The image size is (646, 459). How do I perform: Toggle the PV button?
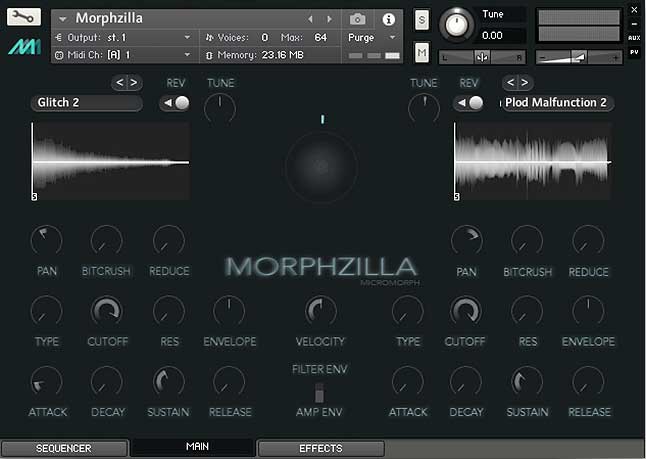[634, 52]
